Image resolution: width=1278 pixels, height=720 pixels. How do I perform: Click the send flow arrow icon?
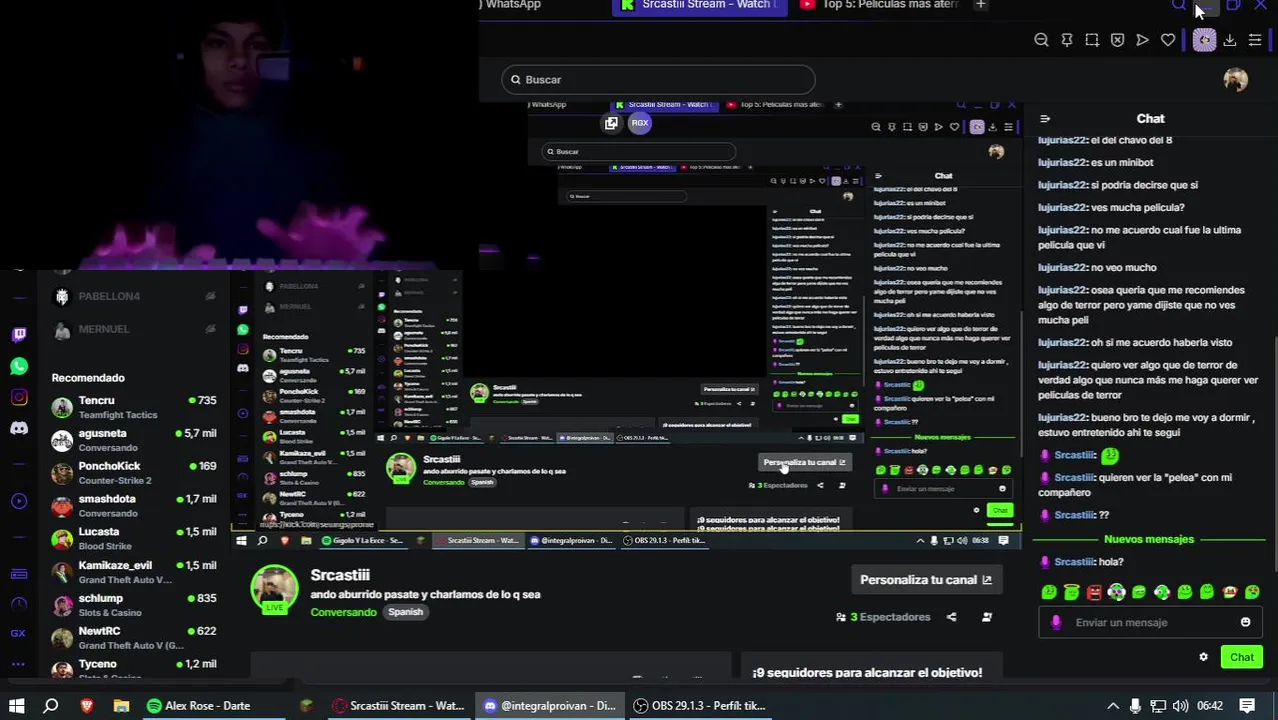tap(1142, 40)
